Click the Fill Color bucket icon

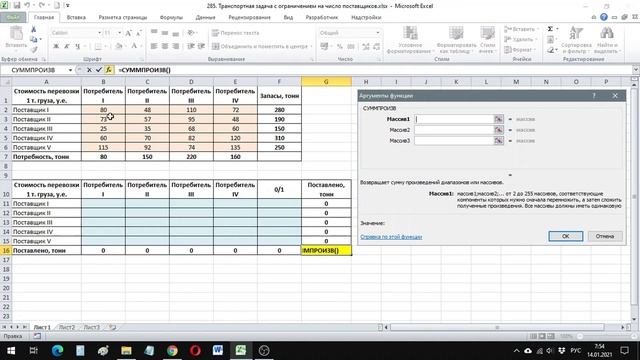coord(118,46)
